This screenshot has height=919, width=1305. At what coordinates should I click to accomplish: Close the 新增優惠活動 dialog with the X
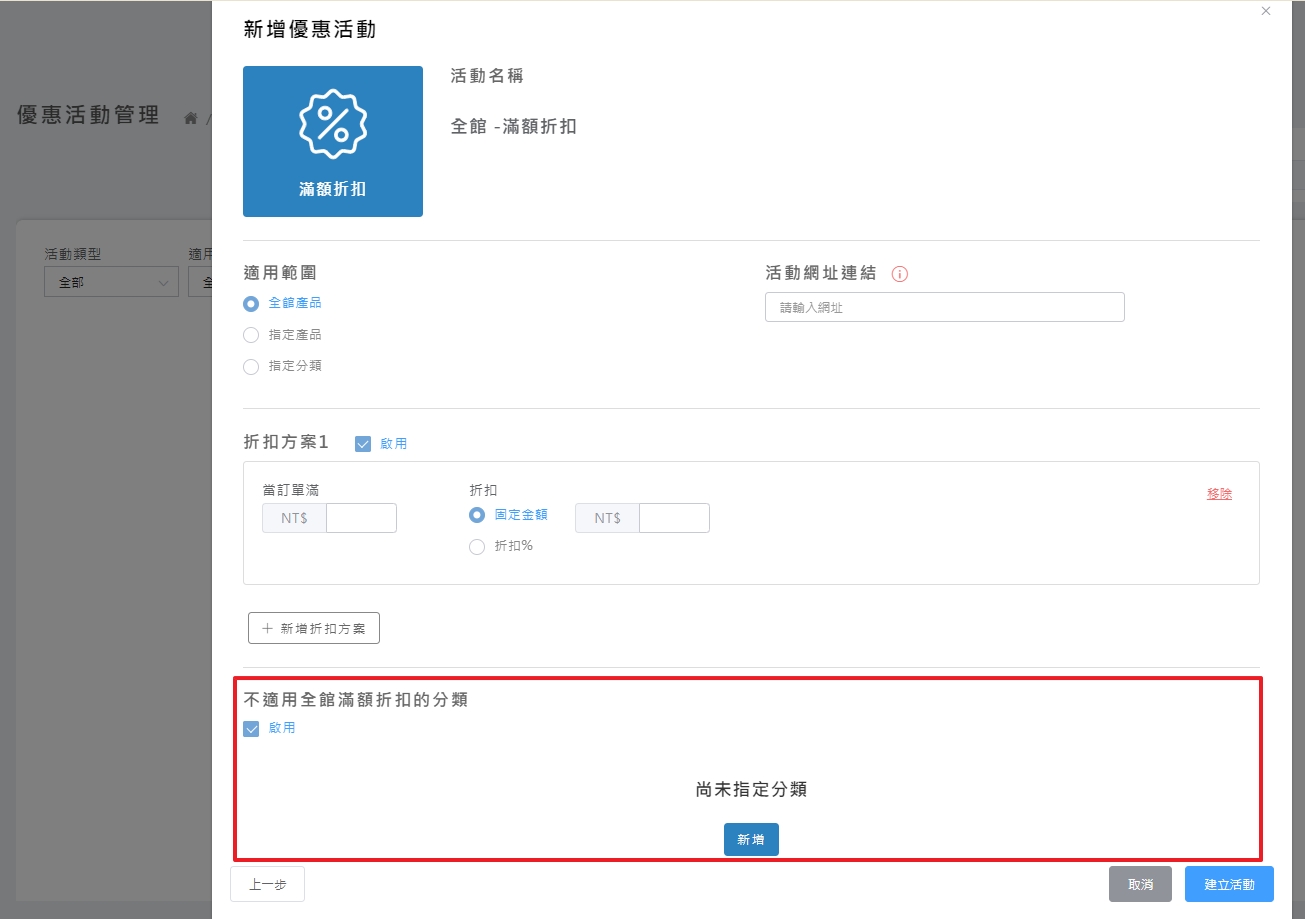(1266, 11)
